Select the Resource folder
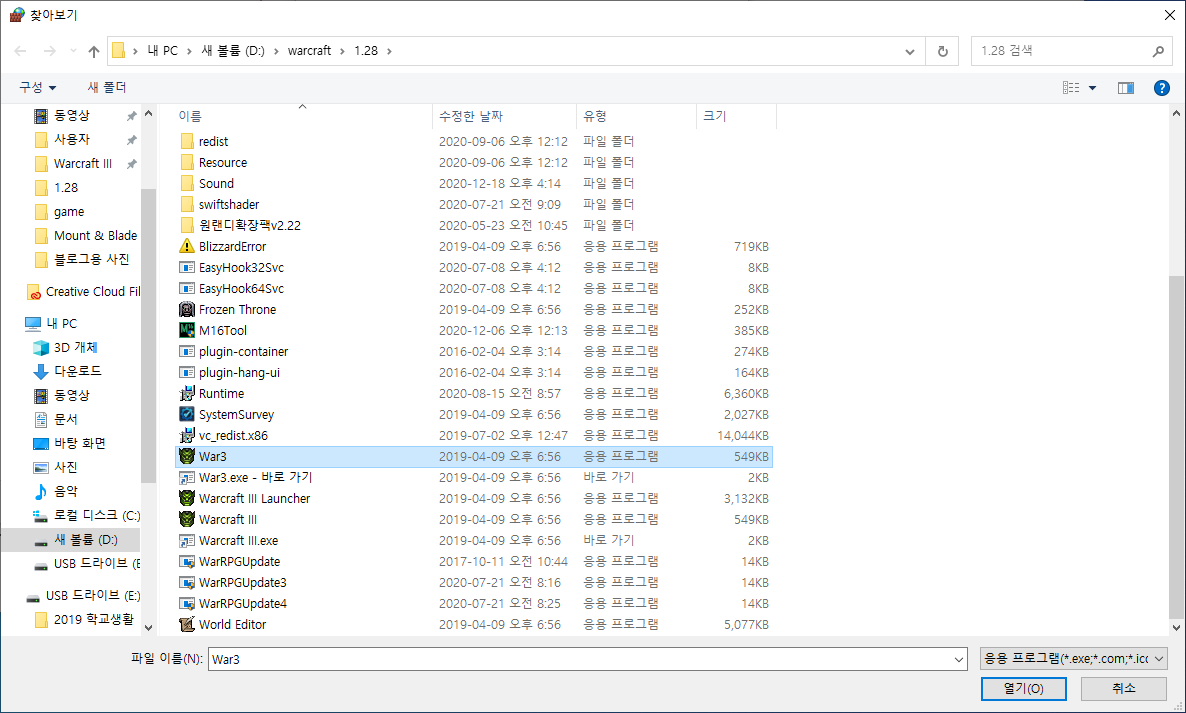This screenshot has height=713, width=1186. [x=474, y=163]
